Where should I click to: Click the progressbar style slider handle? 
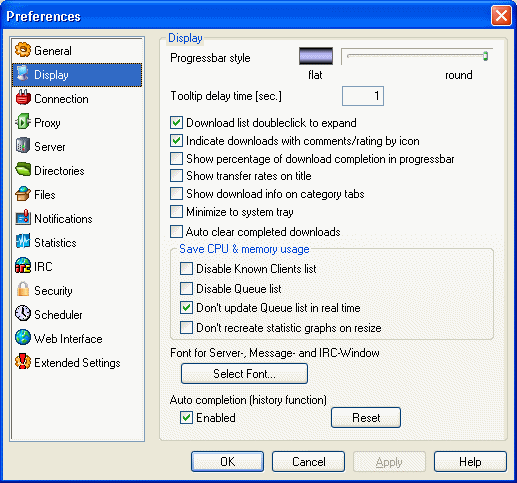[485, 56]
